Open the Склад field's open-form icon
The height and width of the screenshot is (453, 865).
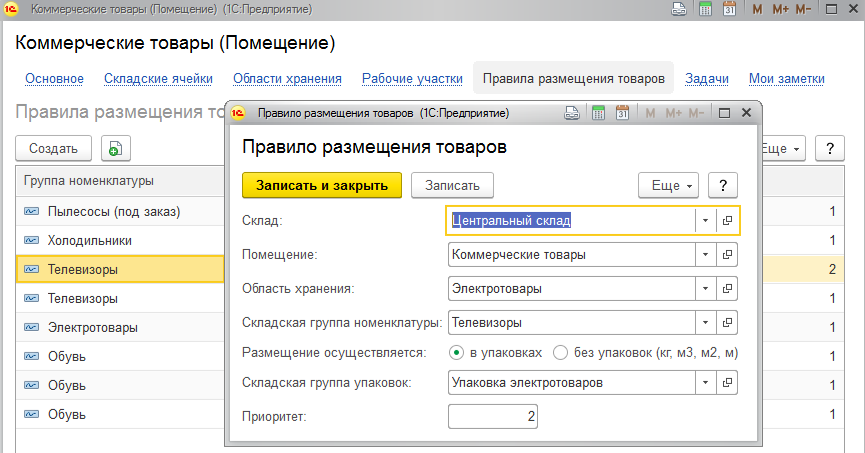[728, 221]
